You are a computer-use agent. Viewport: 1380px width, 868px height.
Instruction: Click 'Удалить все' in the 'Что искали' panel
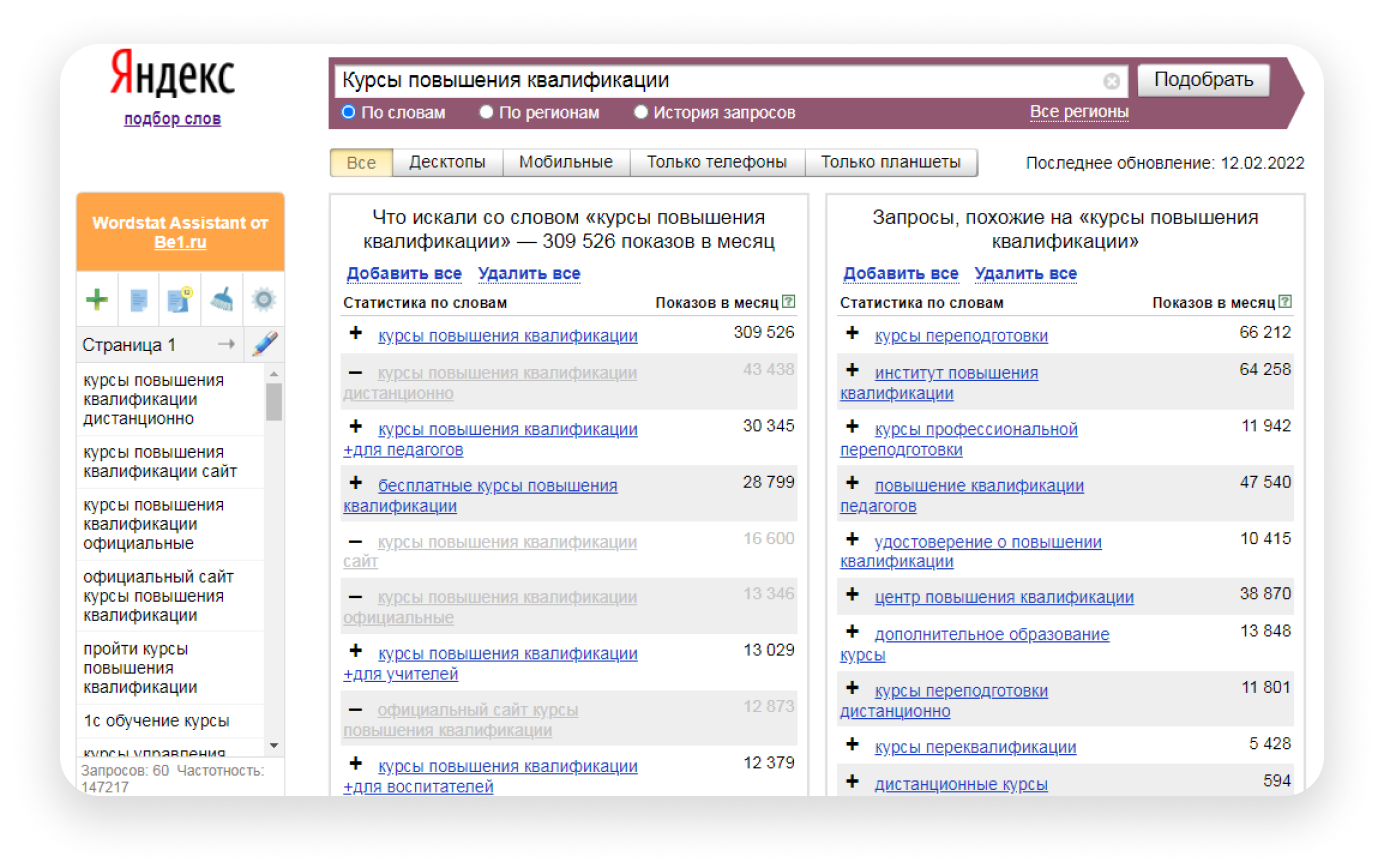coord(529,273)
